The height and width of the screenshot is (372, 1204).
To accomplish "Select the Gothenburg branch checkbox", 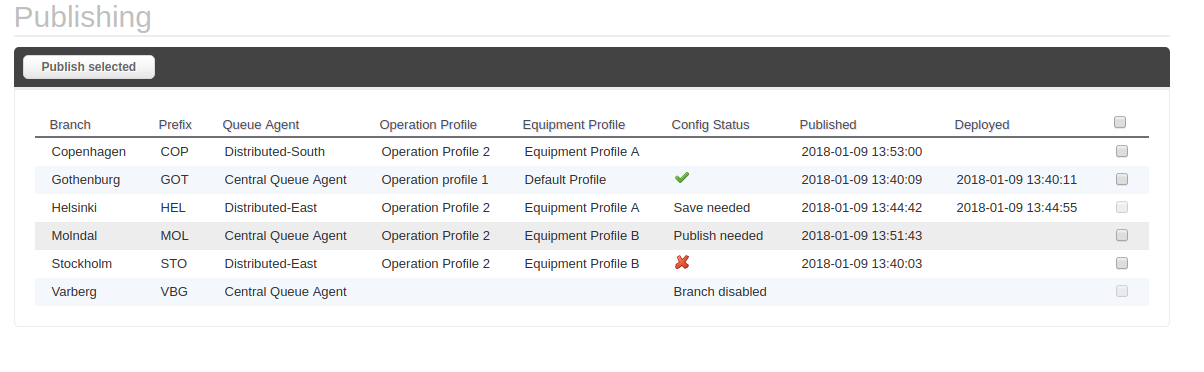I will point(1122,179).
